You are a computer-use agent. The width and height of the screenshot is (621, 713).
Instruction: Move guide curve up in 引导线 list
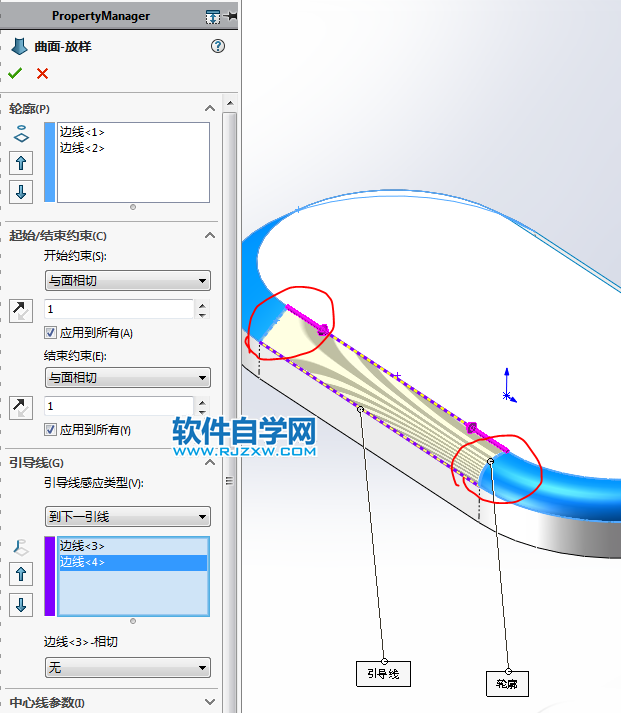pyautogui.click(x=21, y=573)
